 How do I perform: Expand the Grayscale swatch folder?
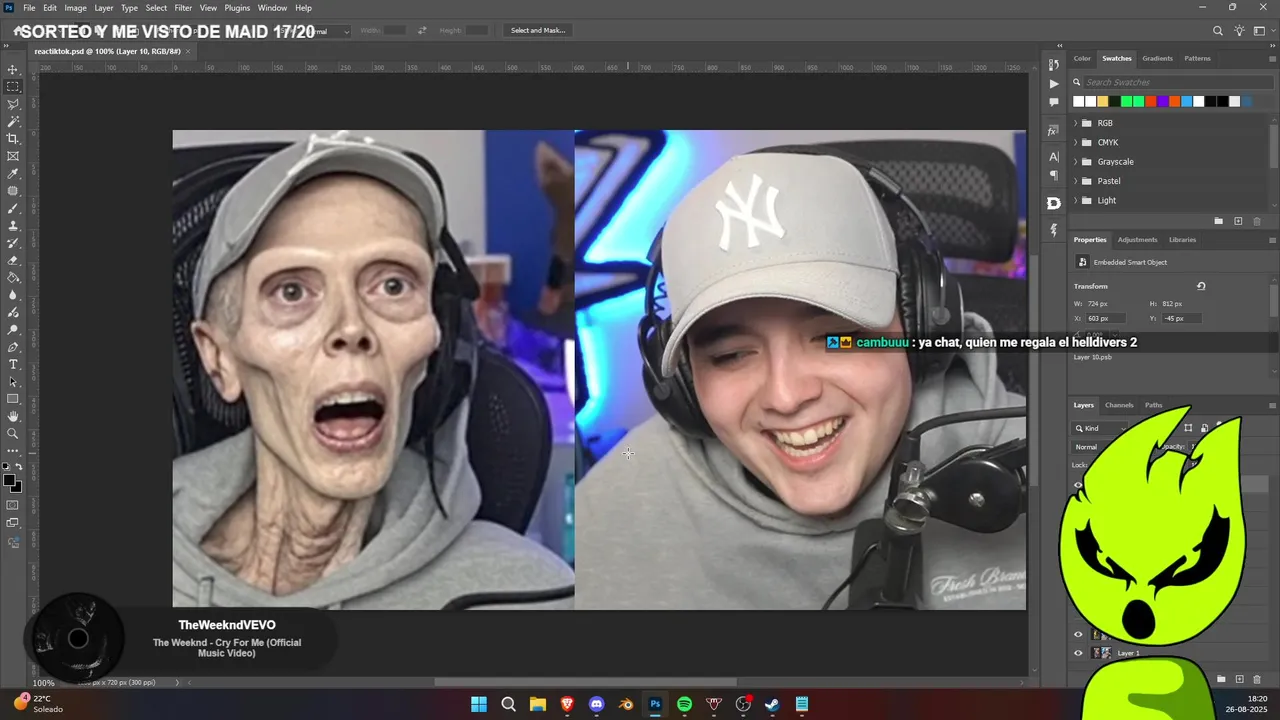1076,162
